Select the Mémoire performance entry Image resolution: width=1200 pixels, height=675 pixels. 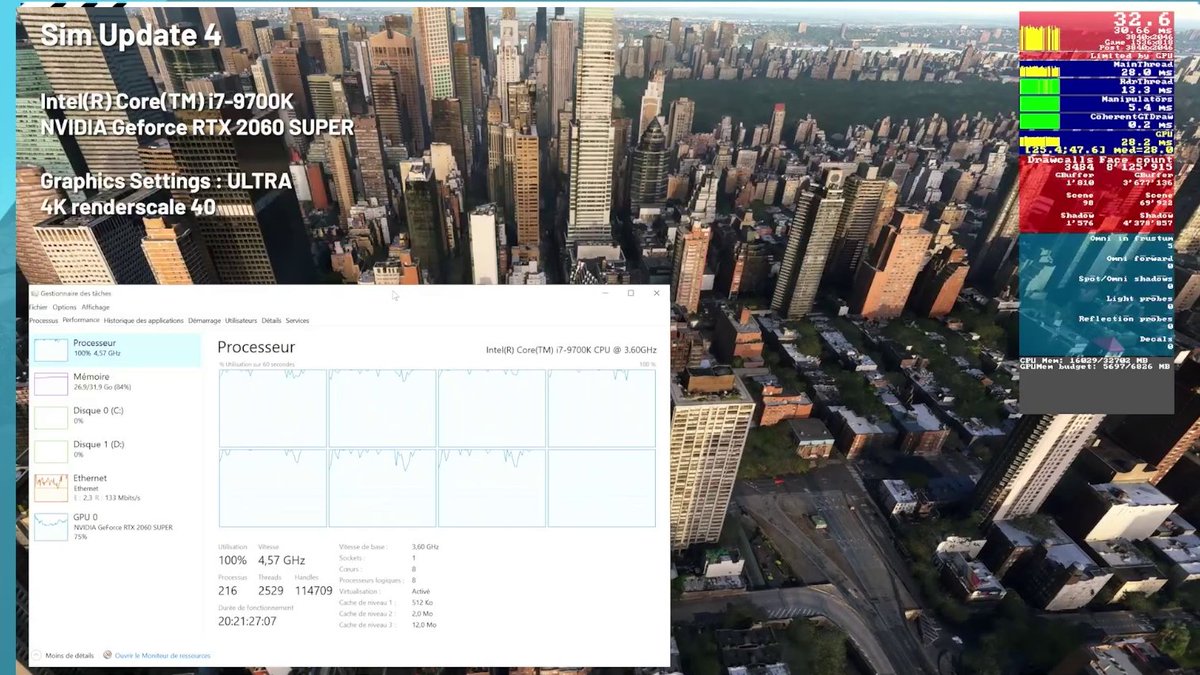tap(115, 382)
